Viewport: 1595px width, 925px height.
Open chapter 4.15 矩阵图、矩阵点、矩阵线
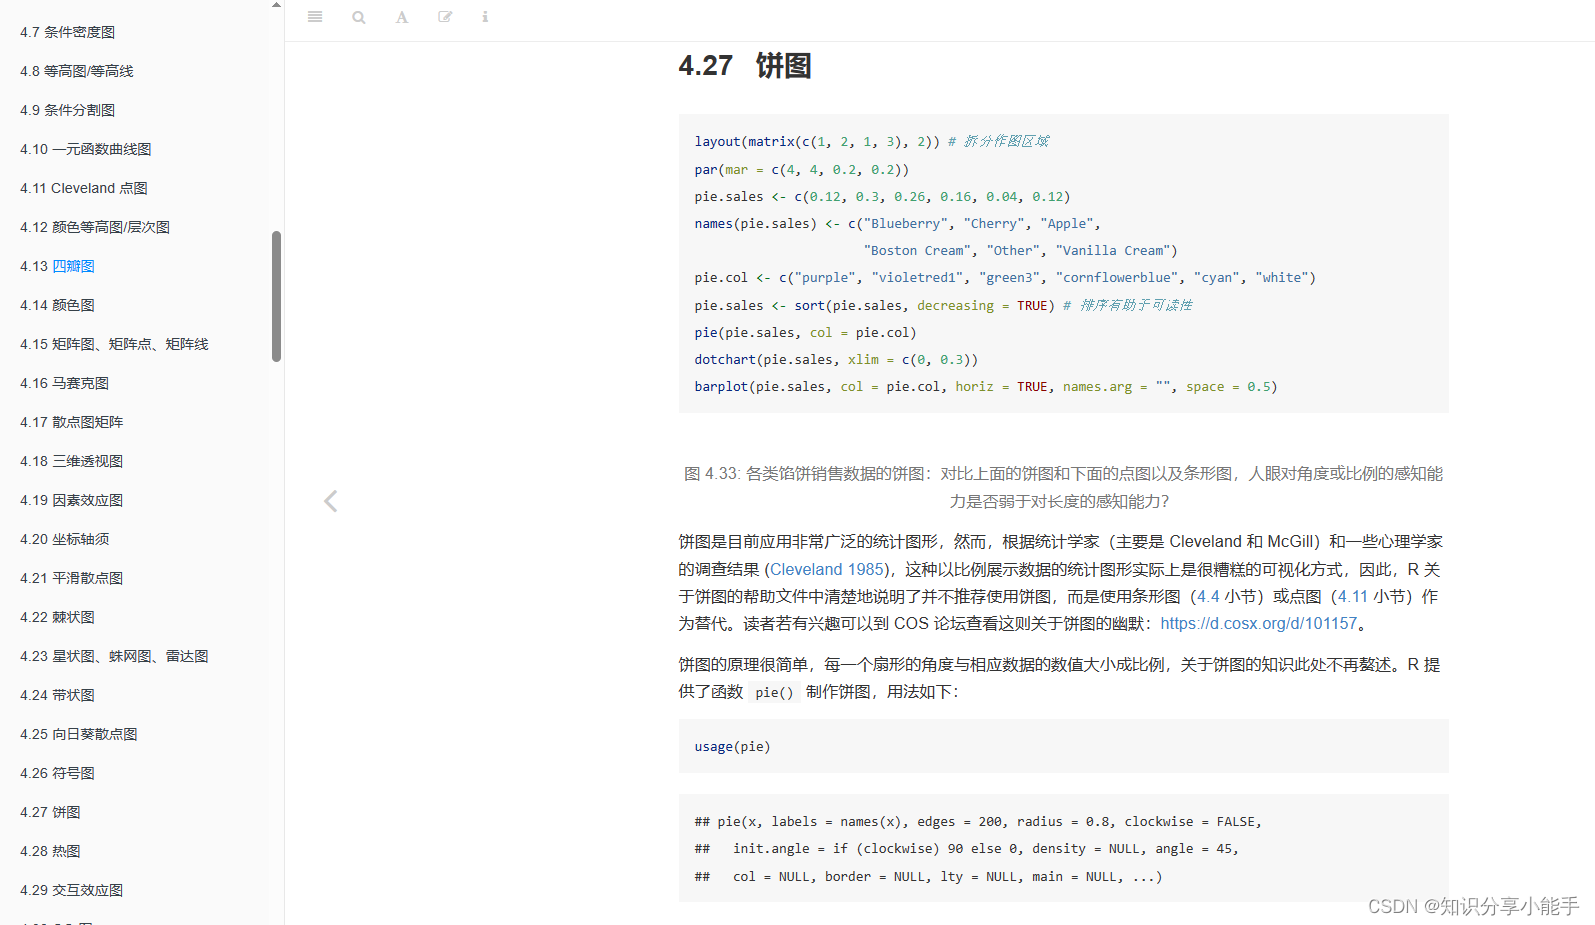pos(114,344)
